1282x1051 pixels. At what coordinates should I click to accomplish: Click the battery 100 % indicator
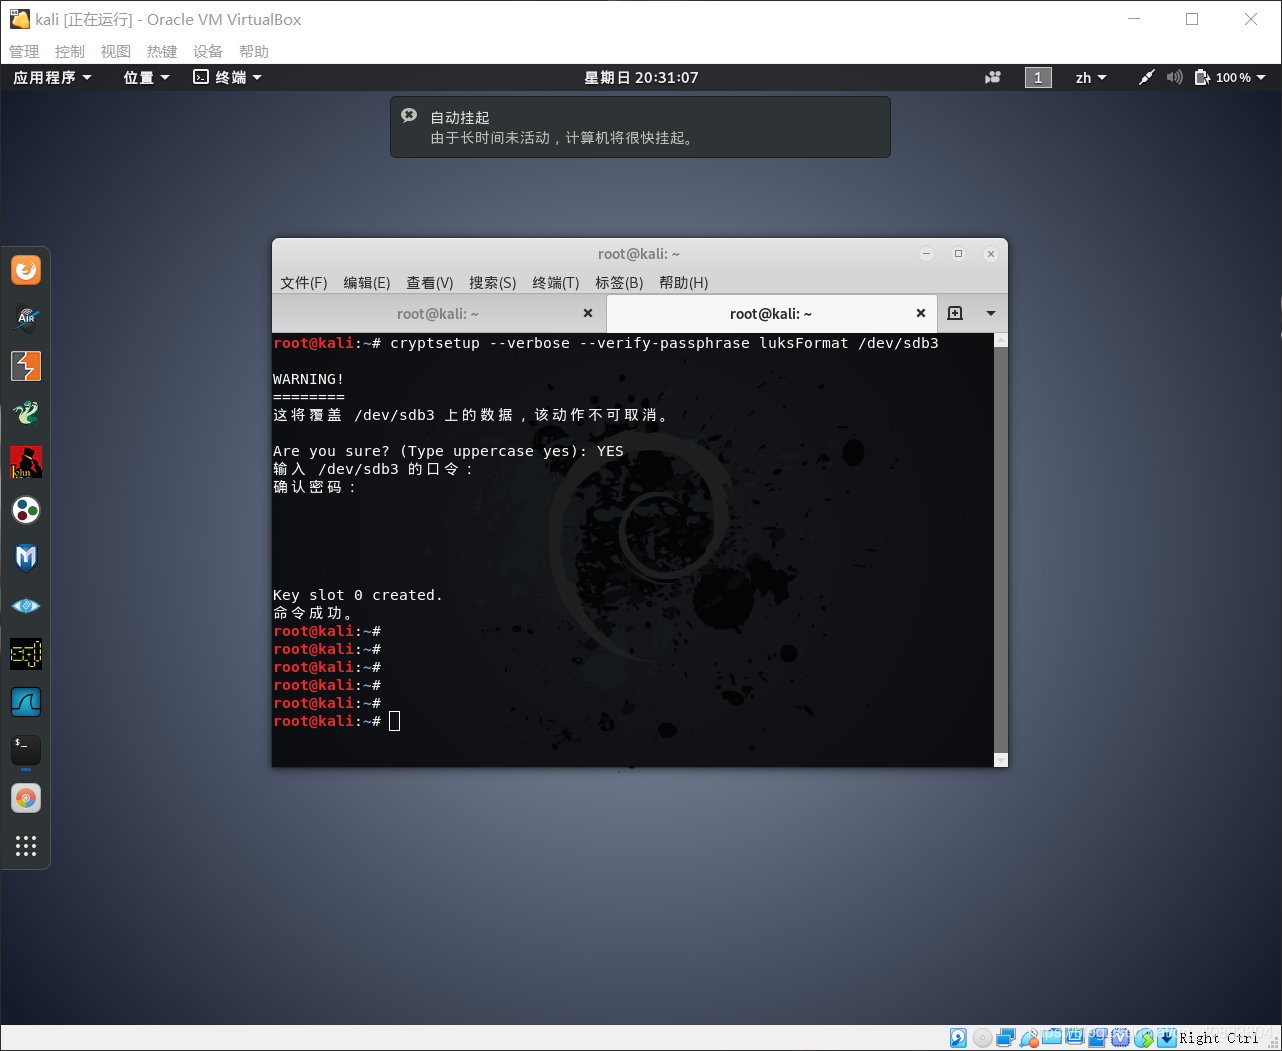[x=1223, y=77]
